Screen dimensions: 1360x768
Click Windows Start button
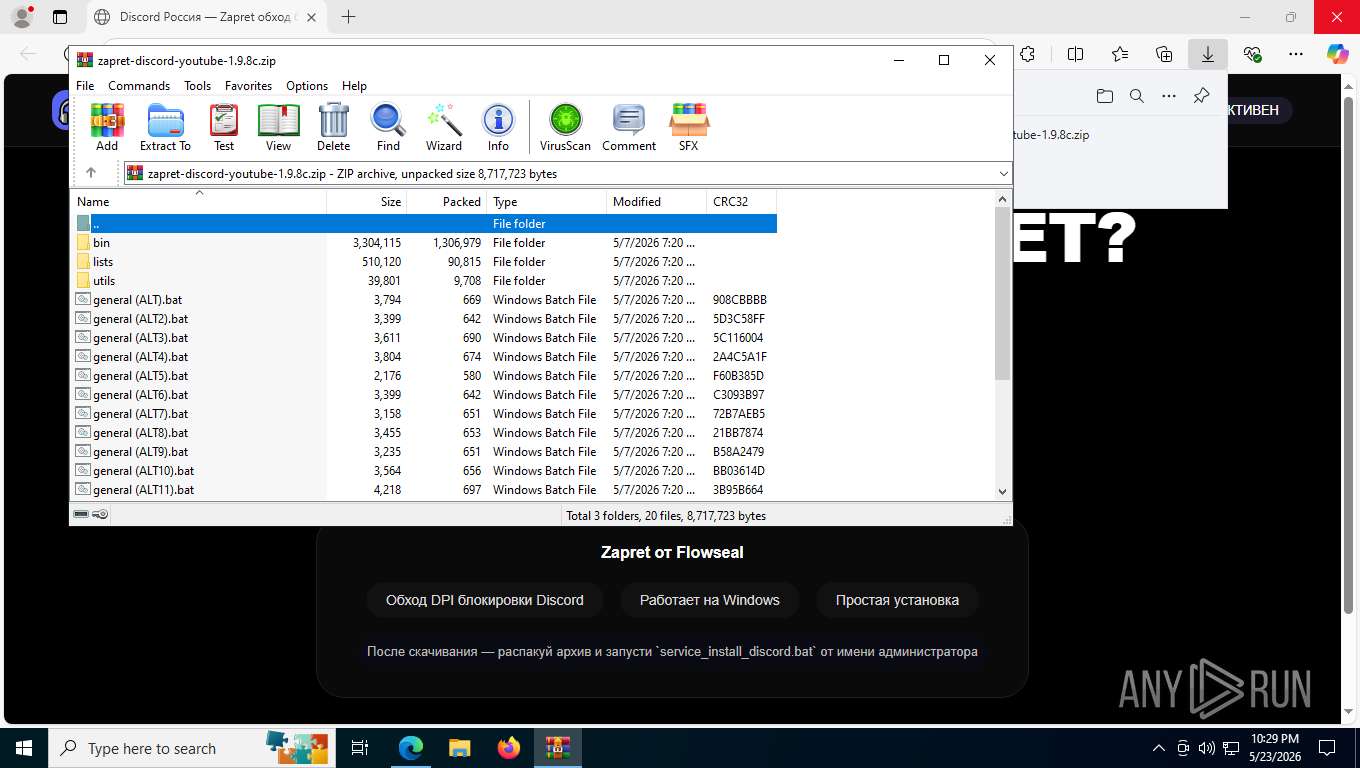[x=24, y=748]
